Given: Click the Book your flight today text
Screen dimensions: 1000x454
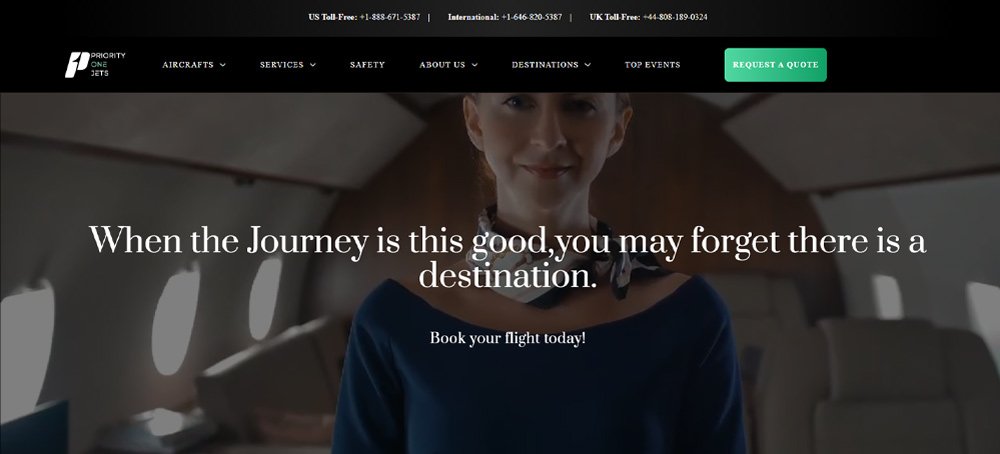Looking at the screenshot, I should click(508, 338).
